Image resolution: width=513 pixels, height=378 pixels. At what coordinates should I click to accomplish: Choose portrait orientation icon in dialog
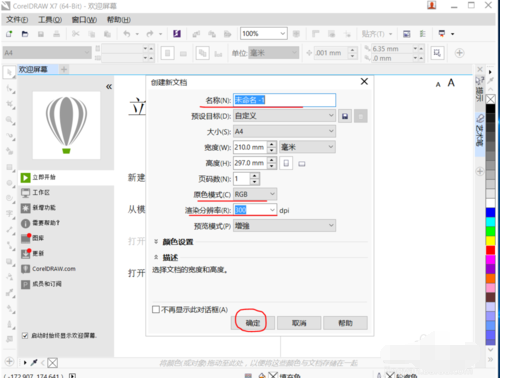(x=286, y=163)
